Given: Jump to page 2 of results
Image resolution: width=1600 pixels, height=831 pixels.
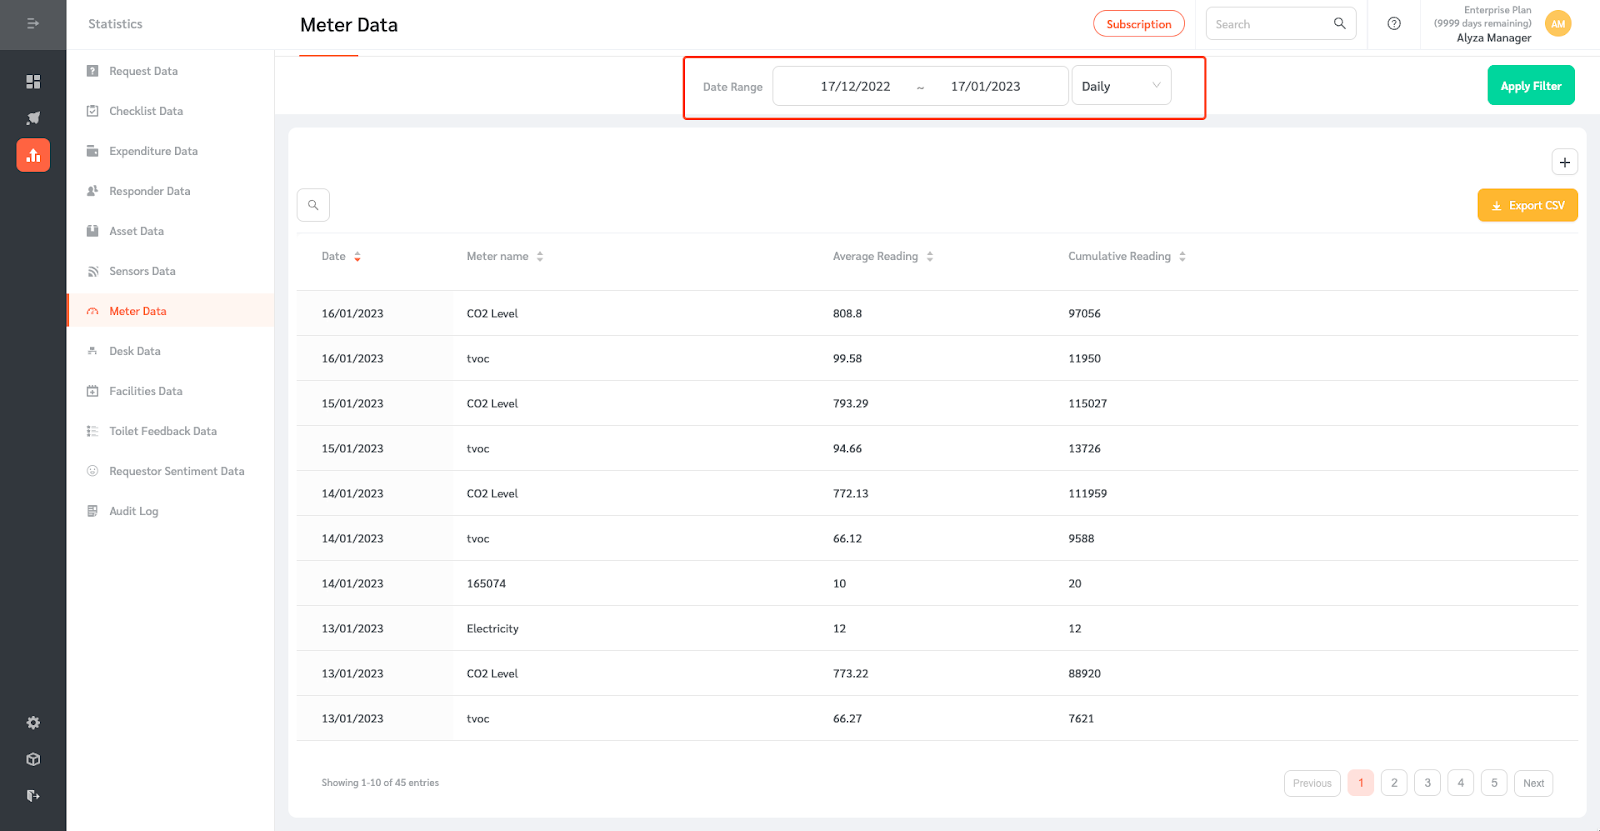Looking at the screenshot, I should coord(1394,783).
